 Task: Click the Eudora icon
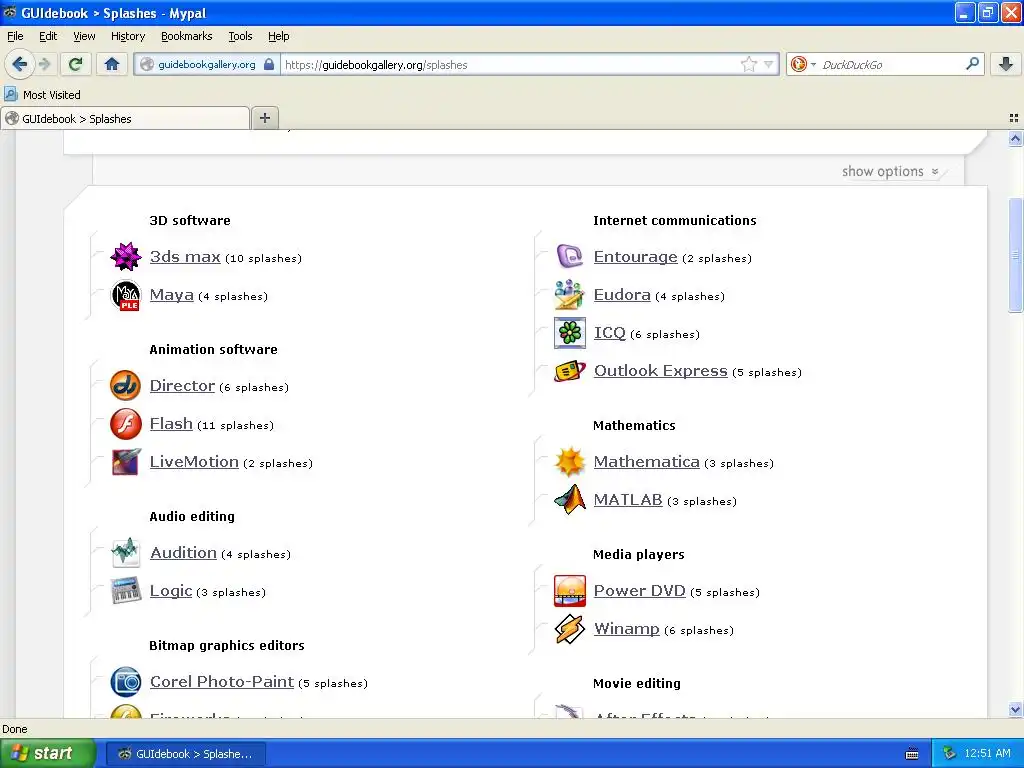pyautogui.click(x=569, y=295)
